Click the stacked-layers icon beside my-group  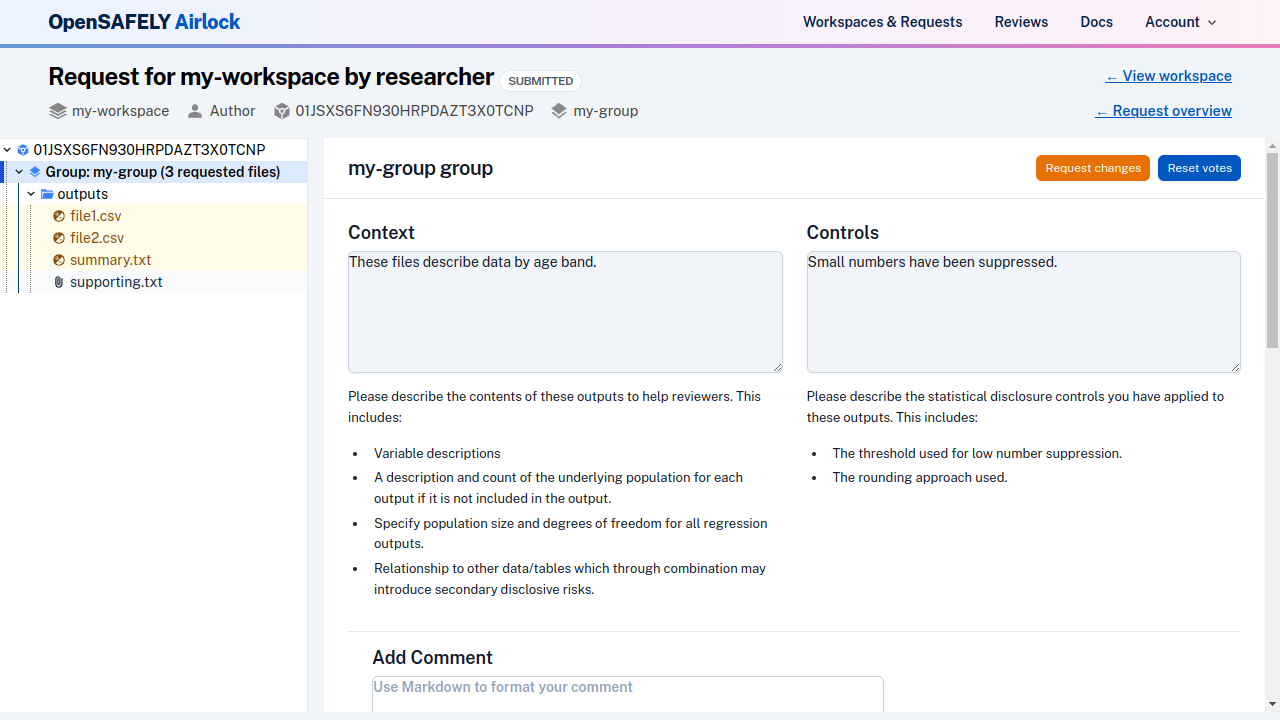(35, 172)
